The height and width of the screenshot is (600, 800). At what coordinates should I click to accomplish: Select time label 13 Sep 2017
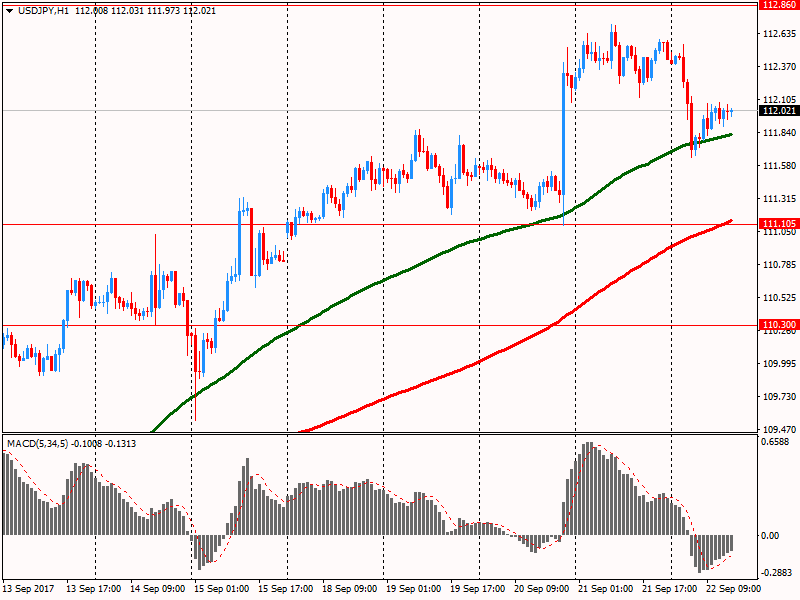pyautogui.click(x=28, y=589)
